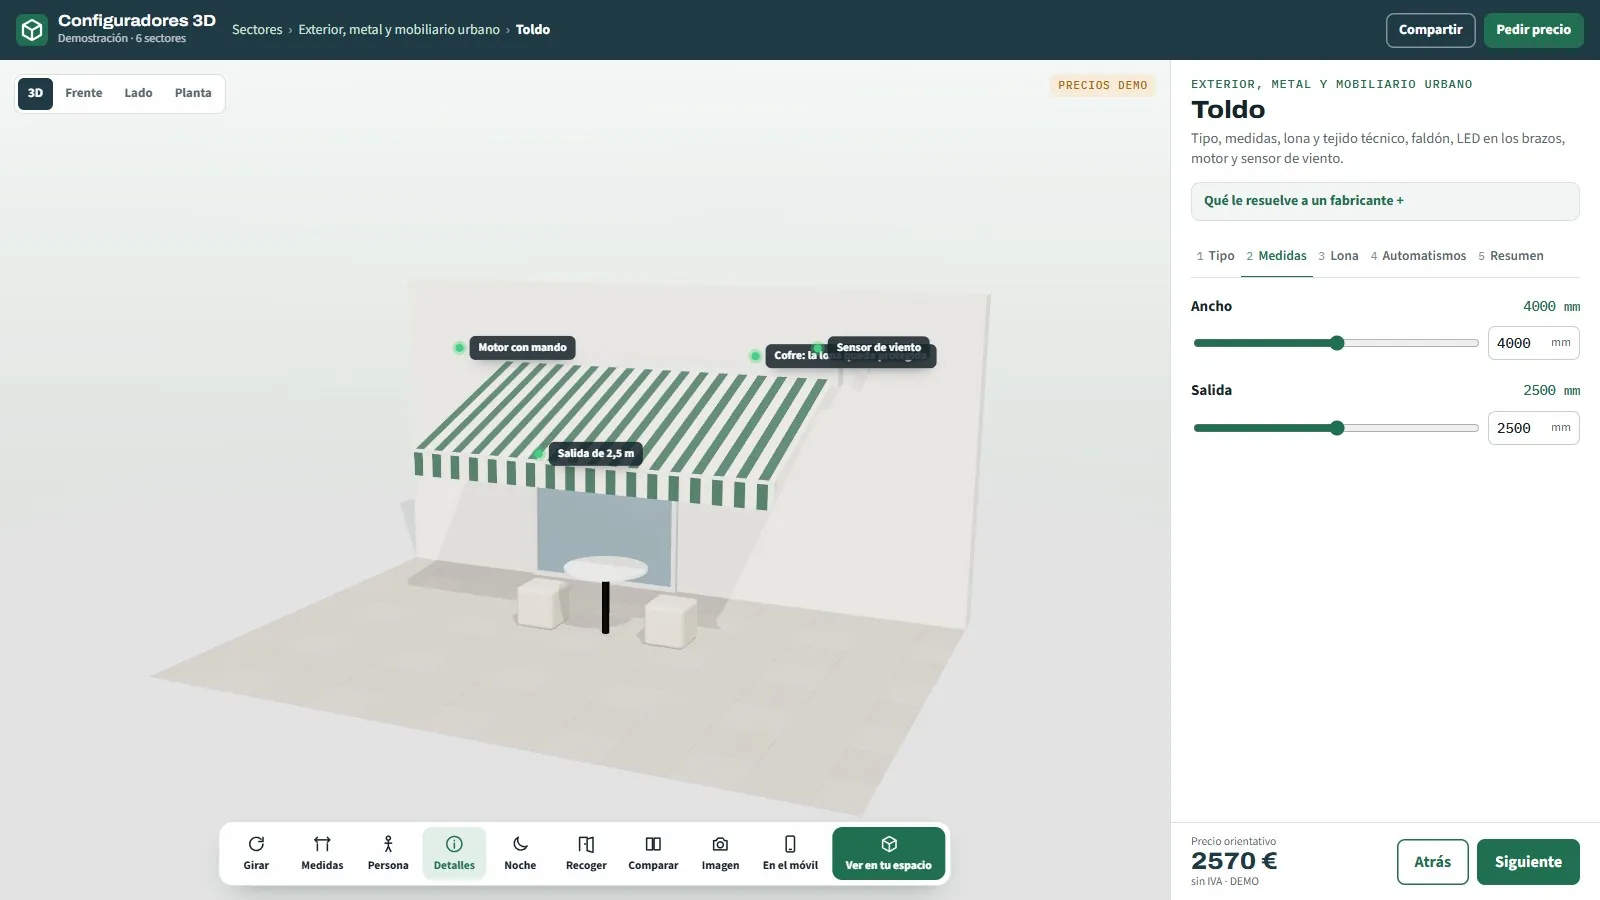
Task: Open the Comparar compare tool
Action: 653,853
